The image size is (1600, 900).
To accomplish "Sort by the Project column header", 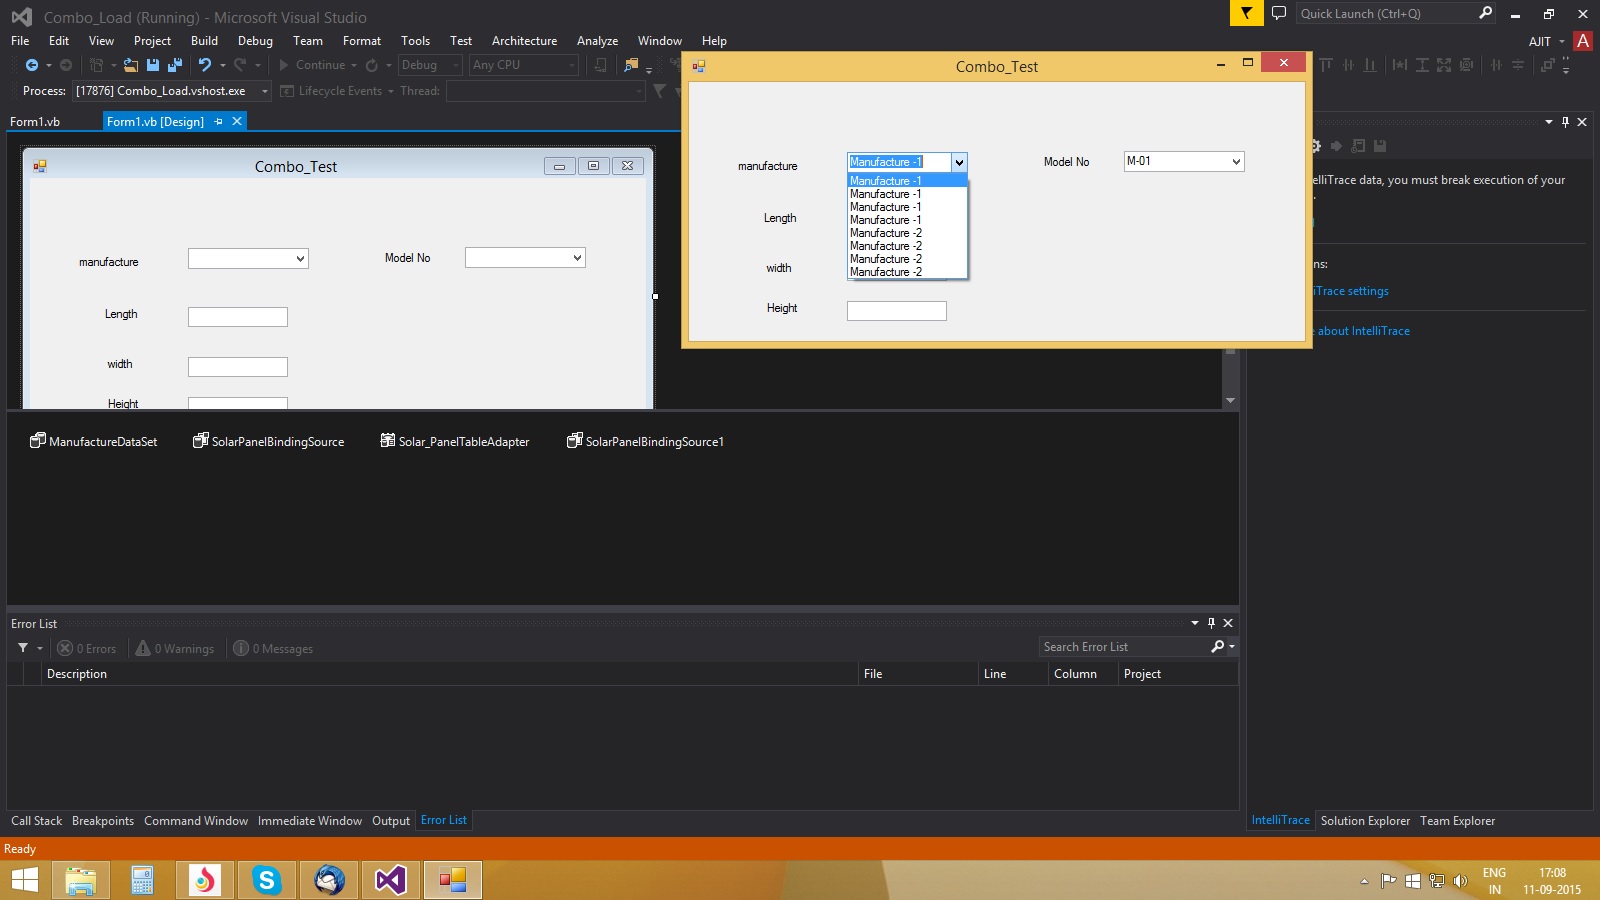I will [1178, 674].
